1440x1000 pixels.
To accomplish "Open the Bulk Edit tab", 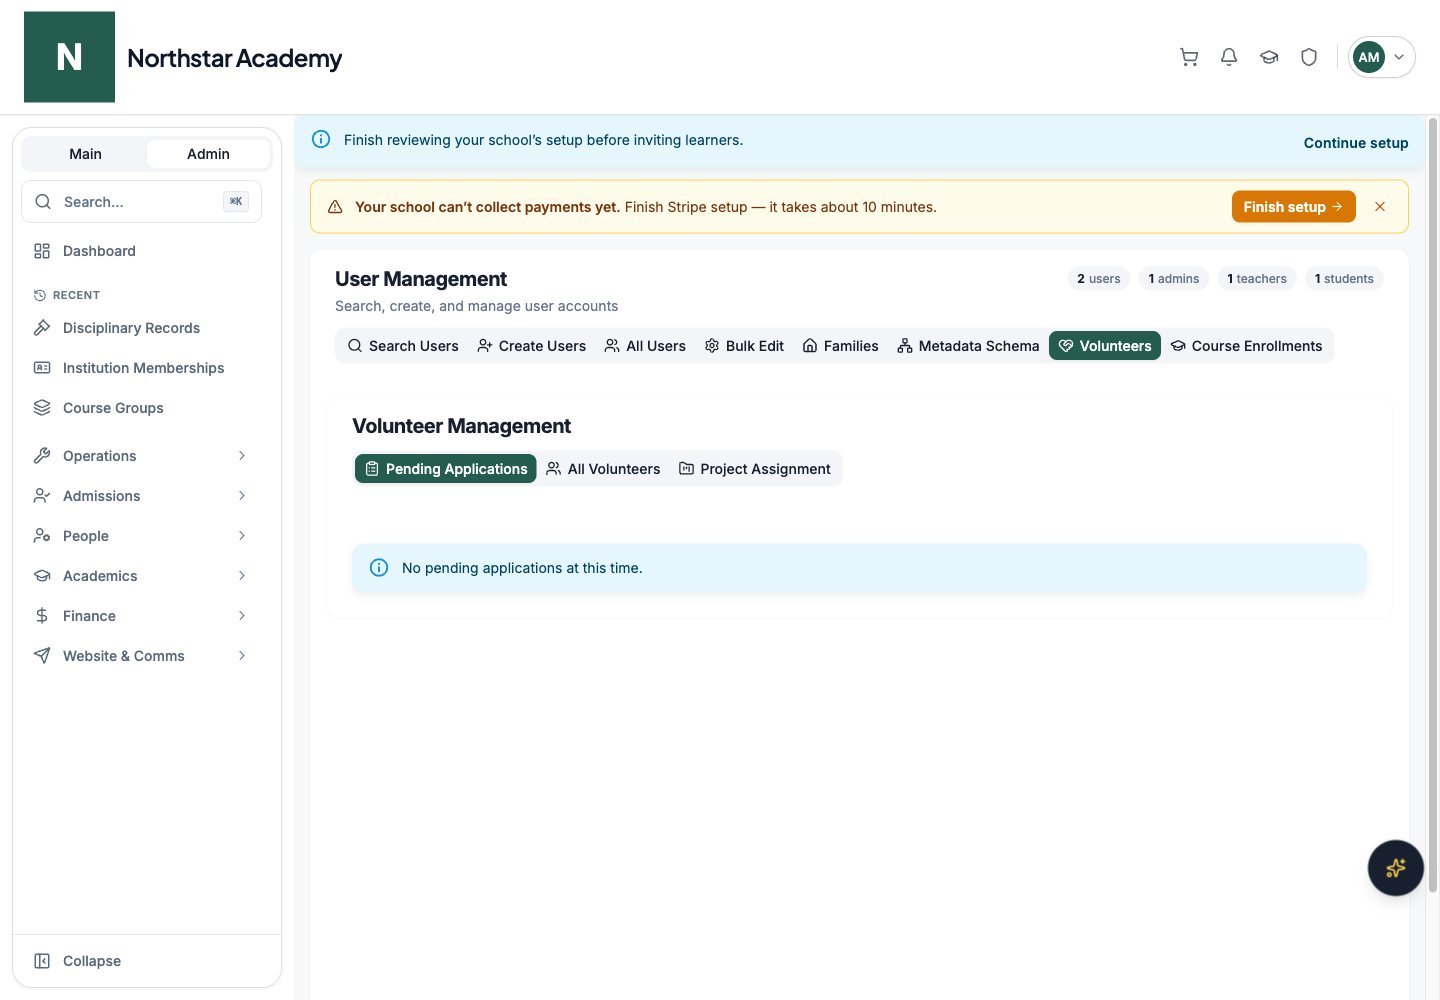I will coord(744,346).
